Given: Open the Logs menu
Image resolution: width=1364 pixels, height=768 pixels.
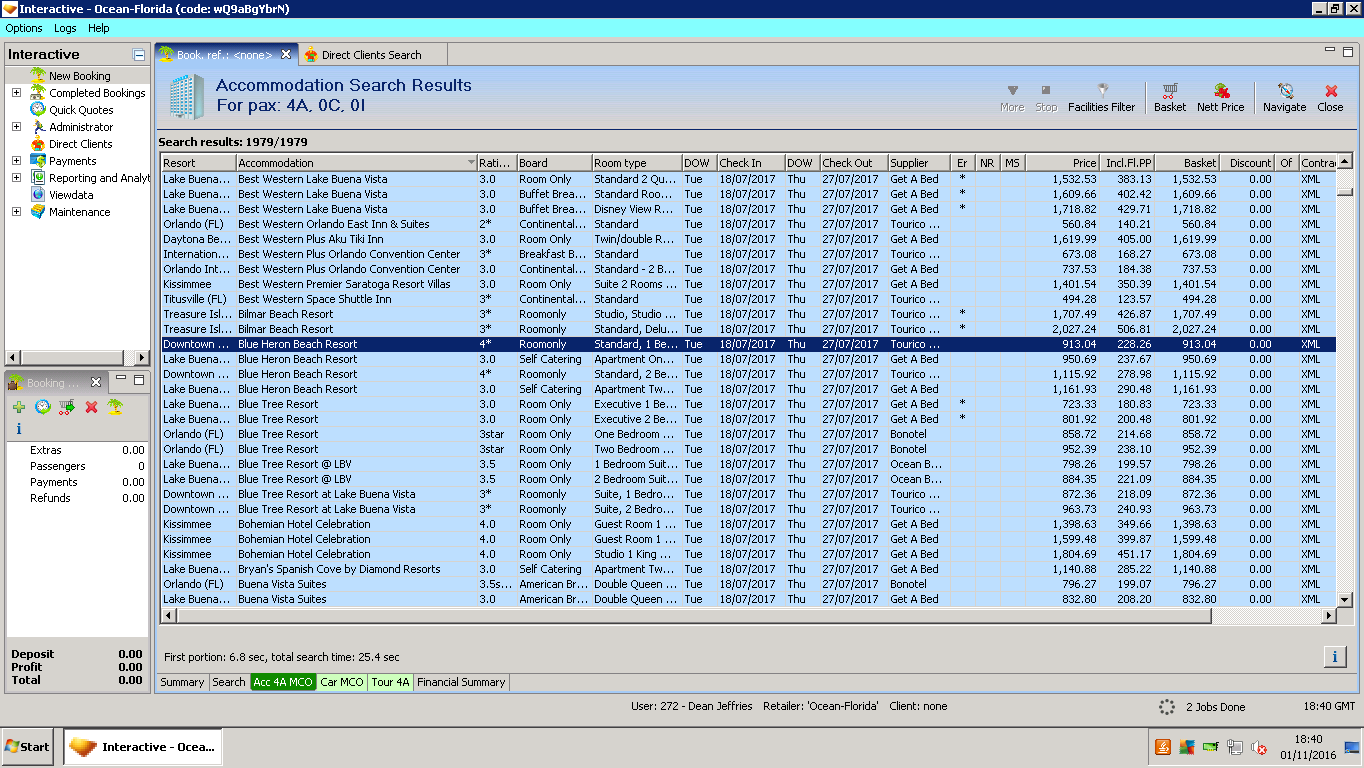Looking at the screenshot, I should tap(65, 28).
